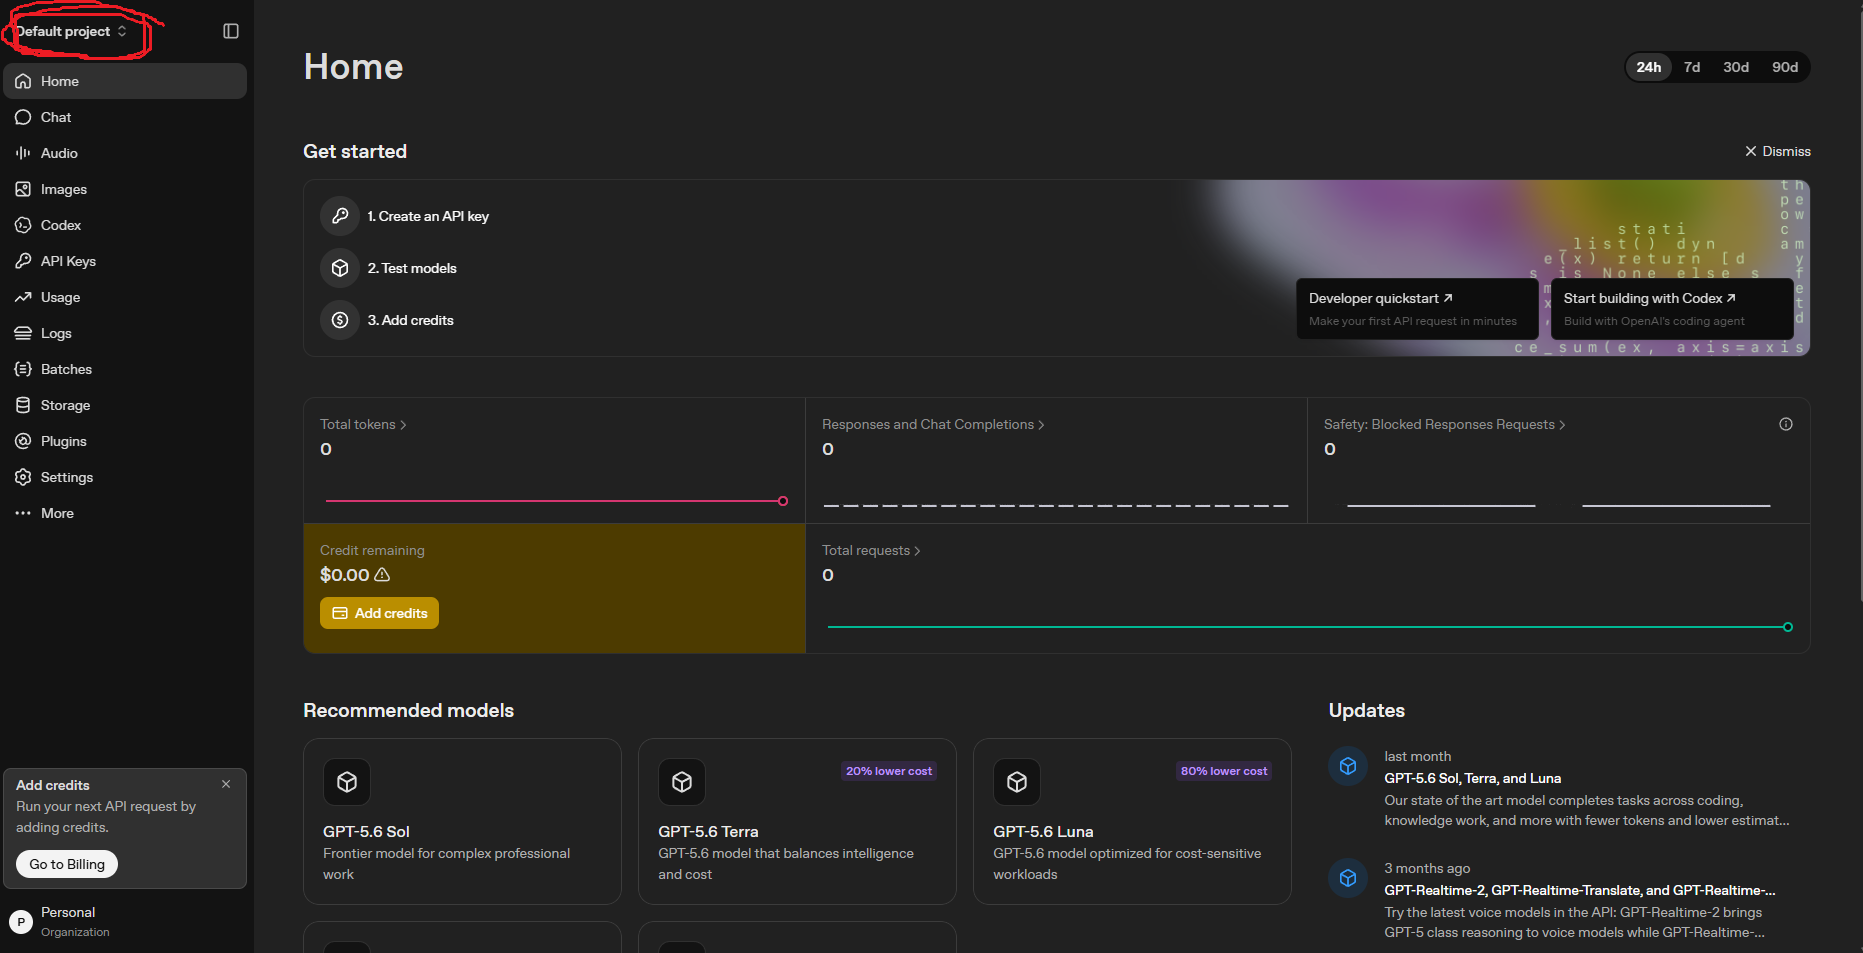Open the More menu in sidebar
The image size is (1863, 953).
(125, 513)
